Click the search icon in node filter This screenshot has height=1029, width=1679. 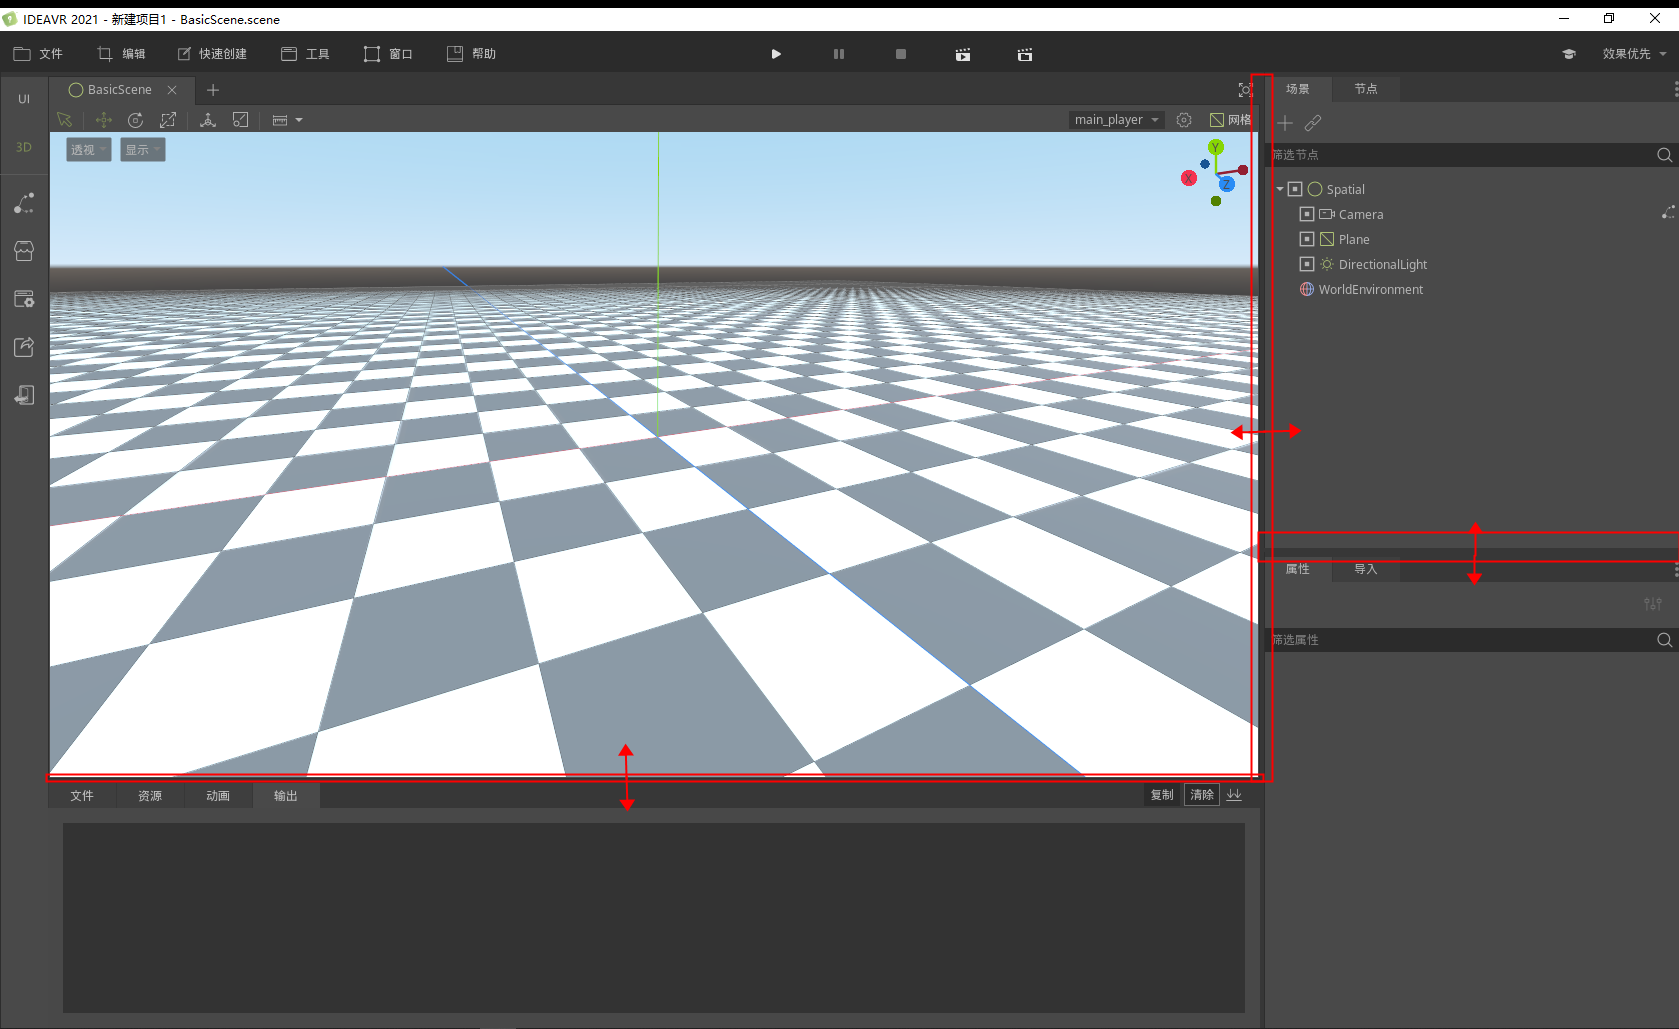[1665, 155]
